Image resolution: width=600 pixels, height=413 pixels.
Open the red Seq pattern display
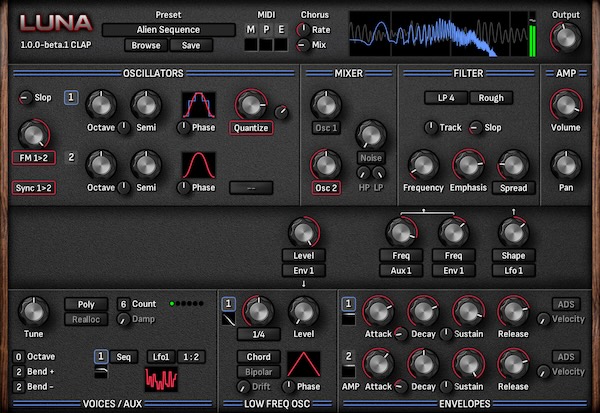(x=161, y=379)
